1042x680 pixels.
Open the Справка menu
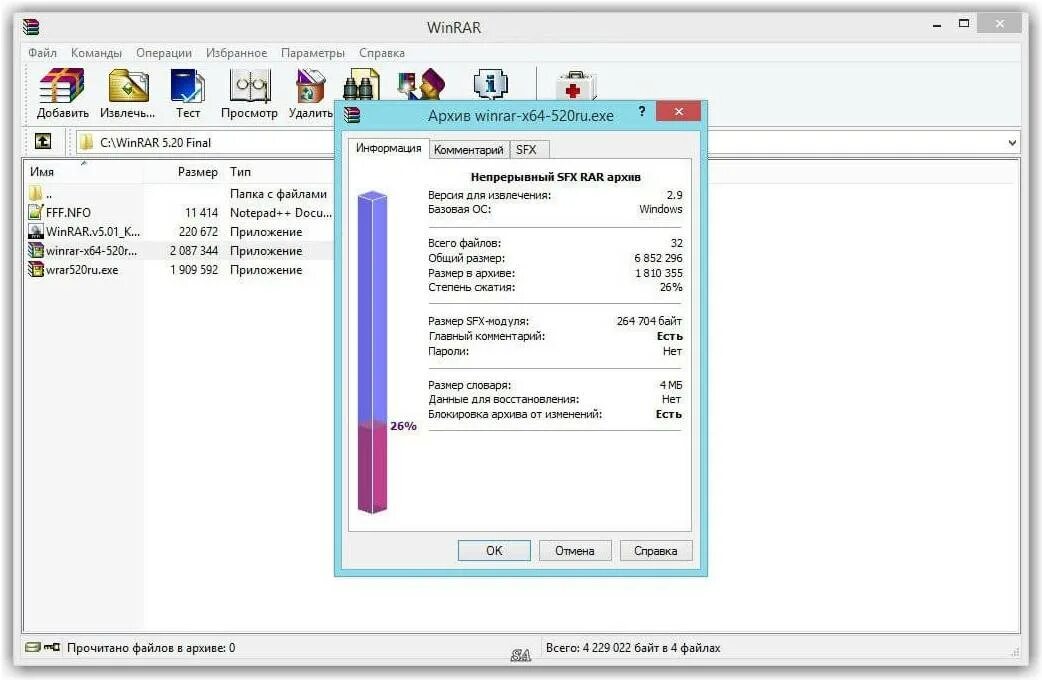coord(381,53)
